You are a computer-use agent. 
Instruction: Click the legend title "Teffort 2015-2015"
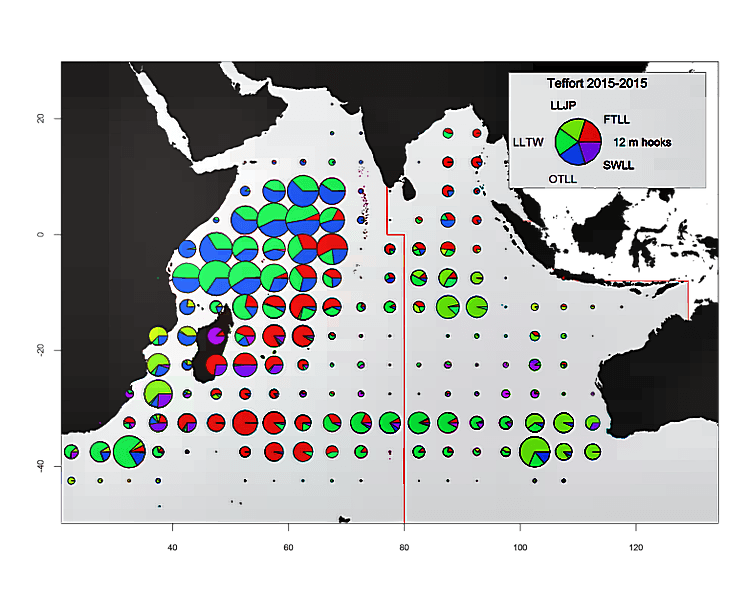point(596,83)
